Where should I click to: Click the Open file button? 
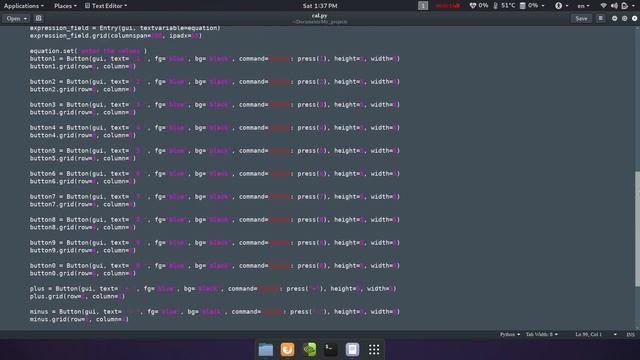[13, 18]
